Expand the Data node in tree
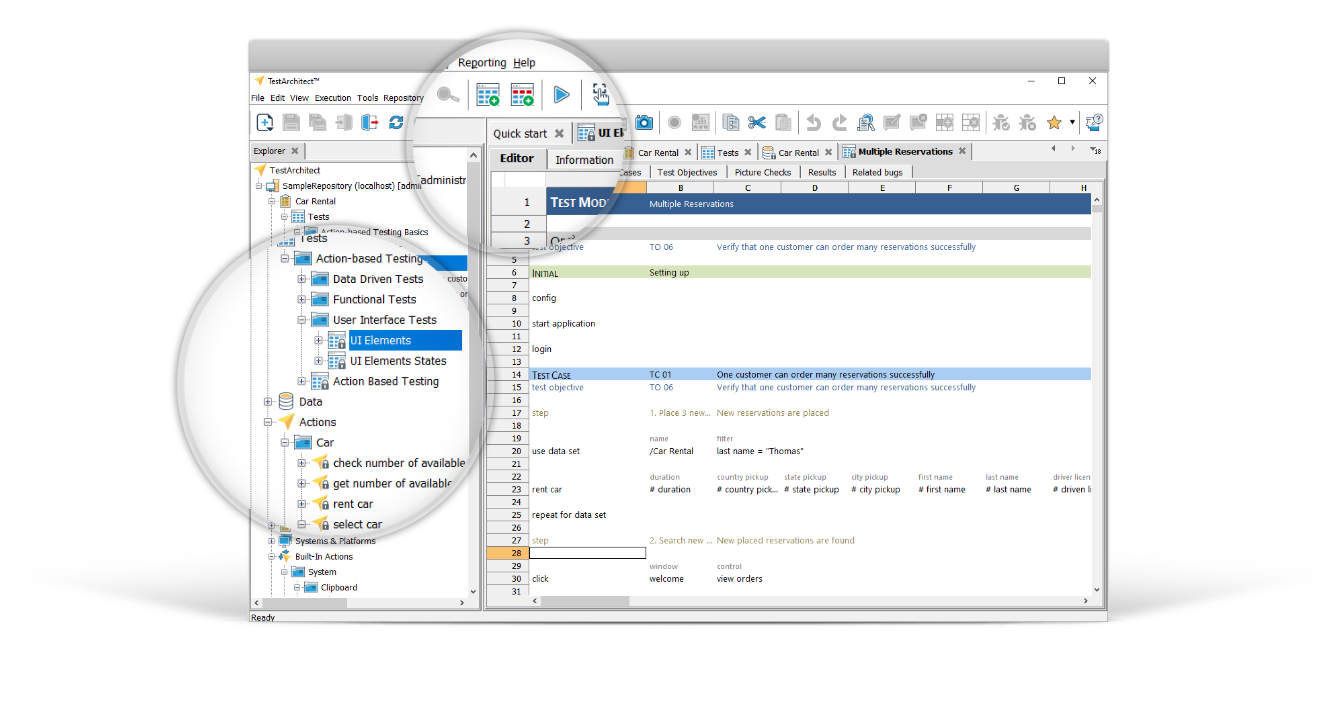 pyautogui.click(x=268, y=402)
